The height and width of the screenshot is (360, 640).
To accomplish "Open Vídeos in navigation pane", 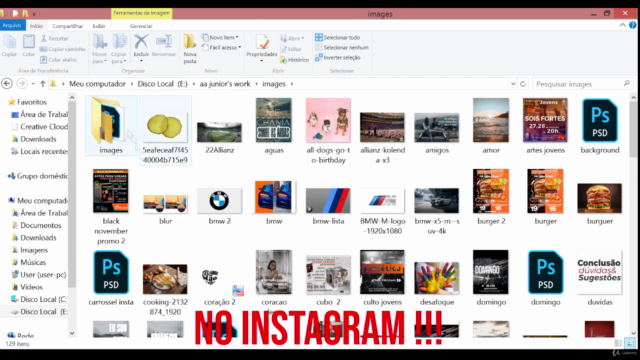I will pos(31,287).
